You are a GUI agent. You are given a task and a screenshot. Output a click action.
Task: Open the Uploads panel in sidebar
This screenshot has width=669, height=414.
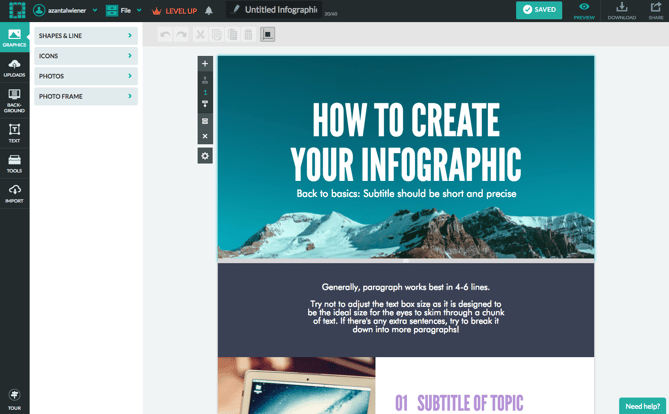(14, 67)
